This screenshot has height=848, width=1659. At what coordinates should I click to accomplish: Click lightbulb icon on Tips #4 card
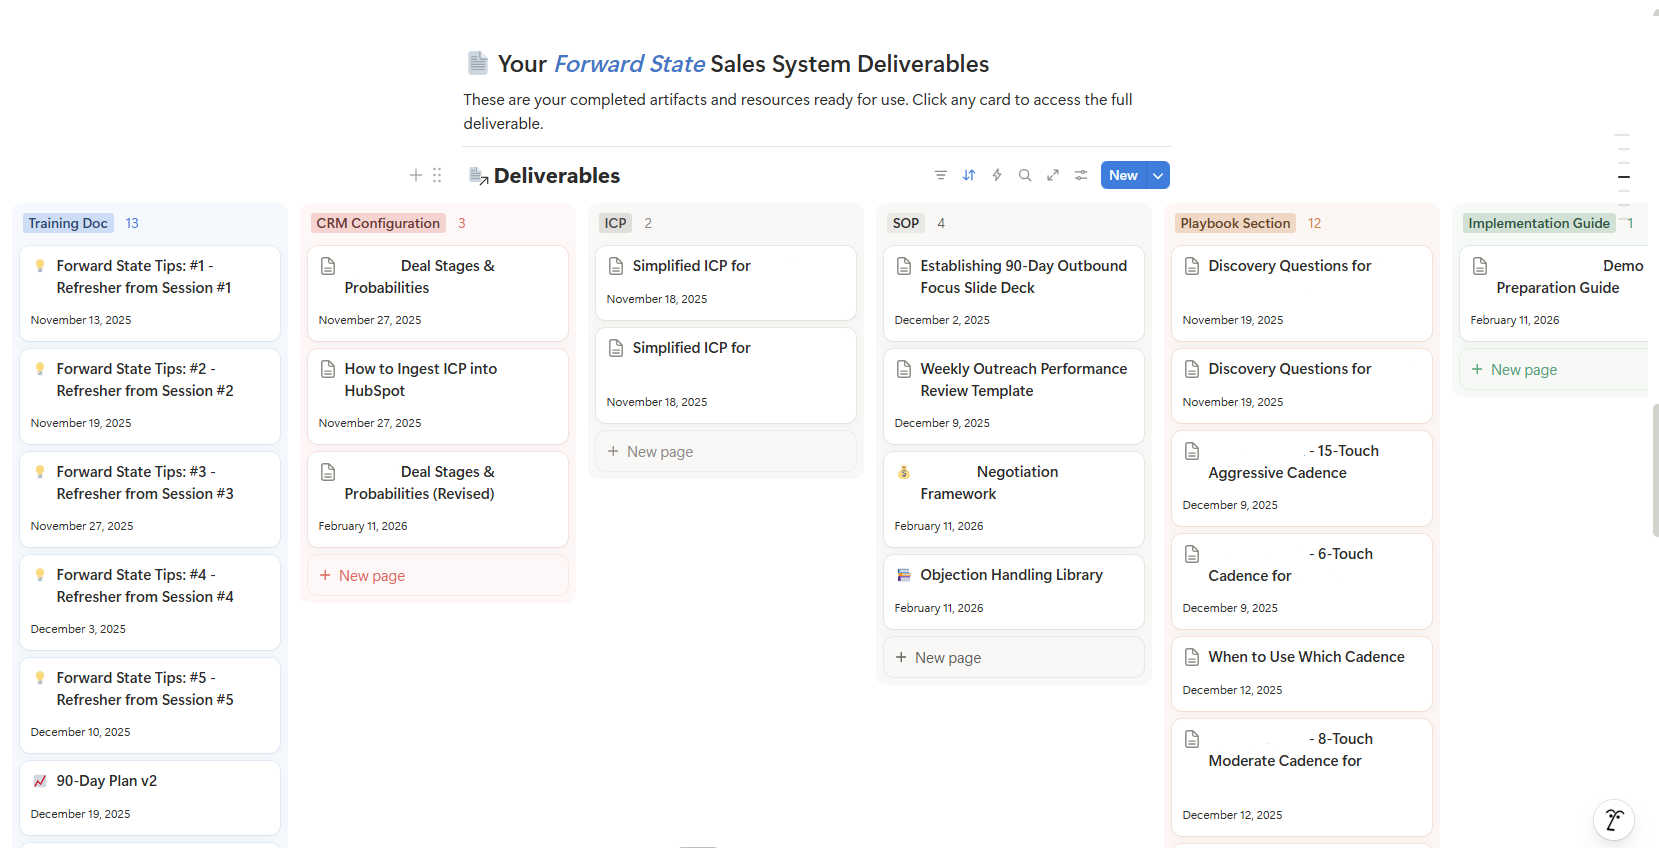coord(40,575)
